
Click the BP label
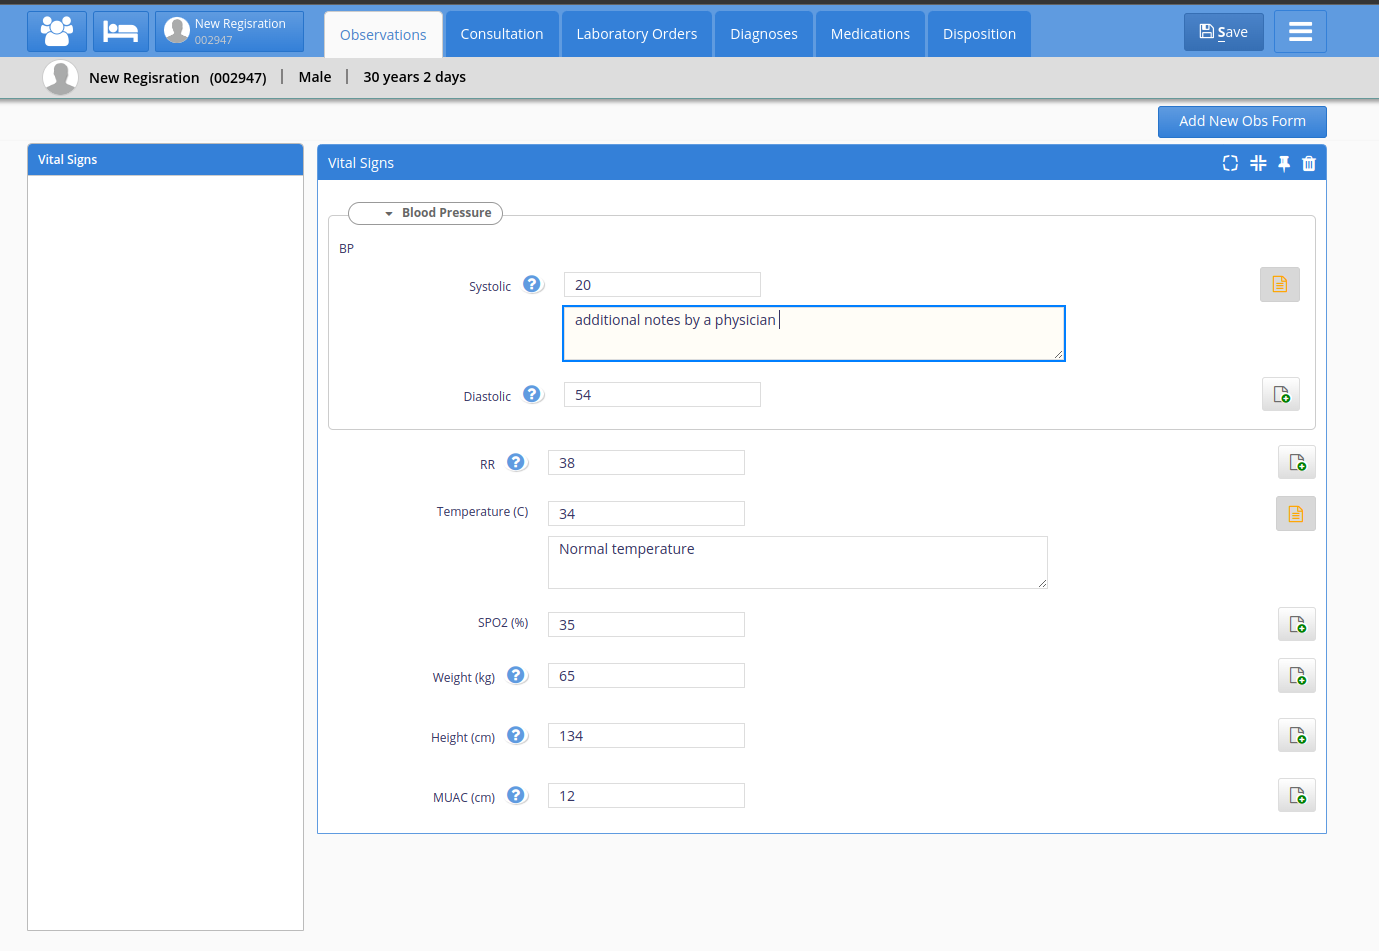pos(346,248)
